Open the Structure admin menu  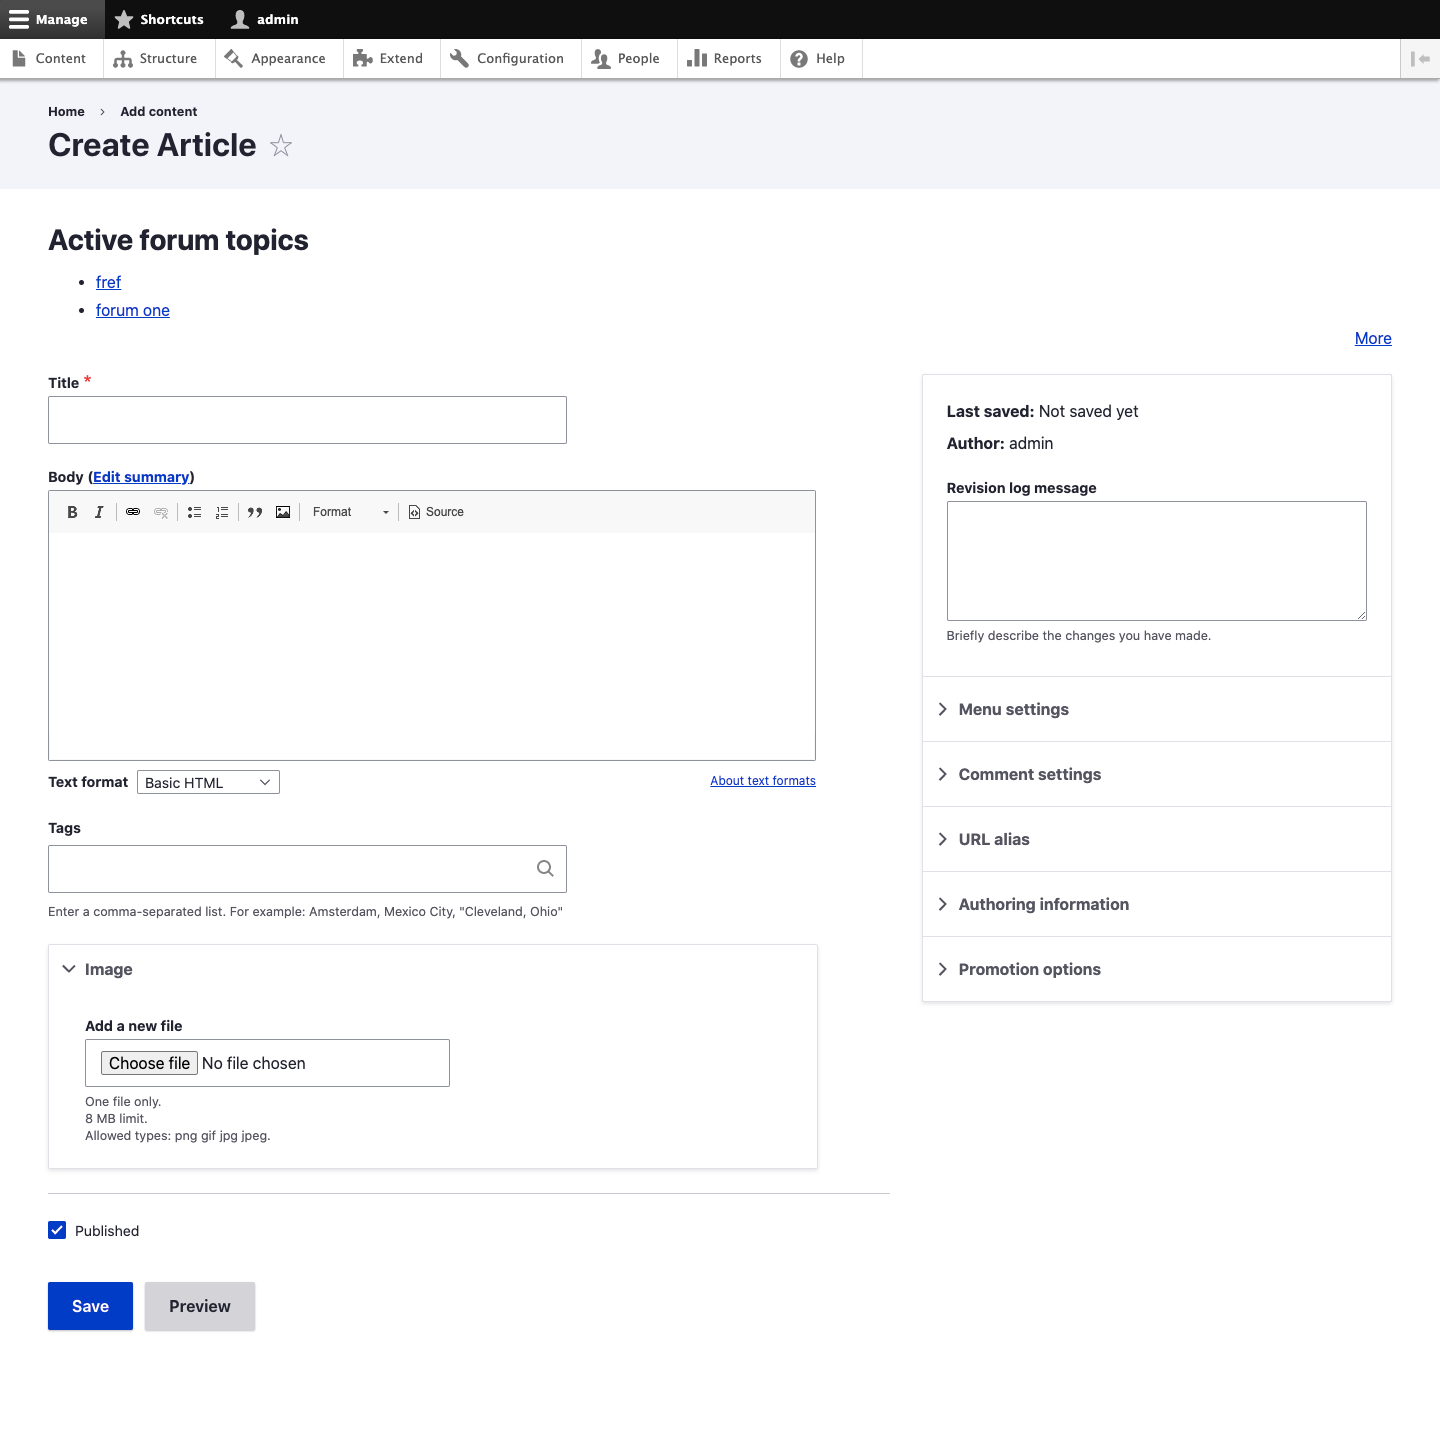coord(156,59)
